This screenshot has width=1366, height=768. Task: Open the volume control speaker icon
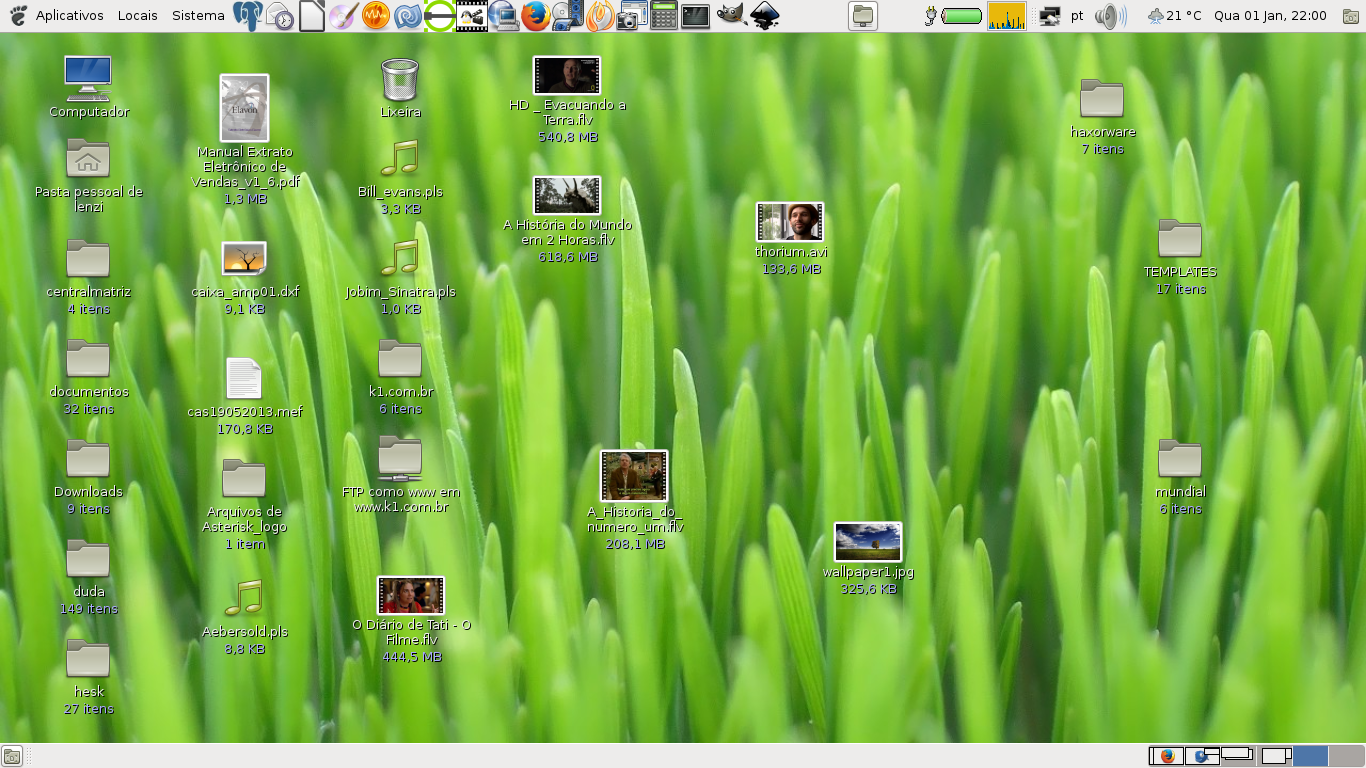click(x=1109, y=16)
